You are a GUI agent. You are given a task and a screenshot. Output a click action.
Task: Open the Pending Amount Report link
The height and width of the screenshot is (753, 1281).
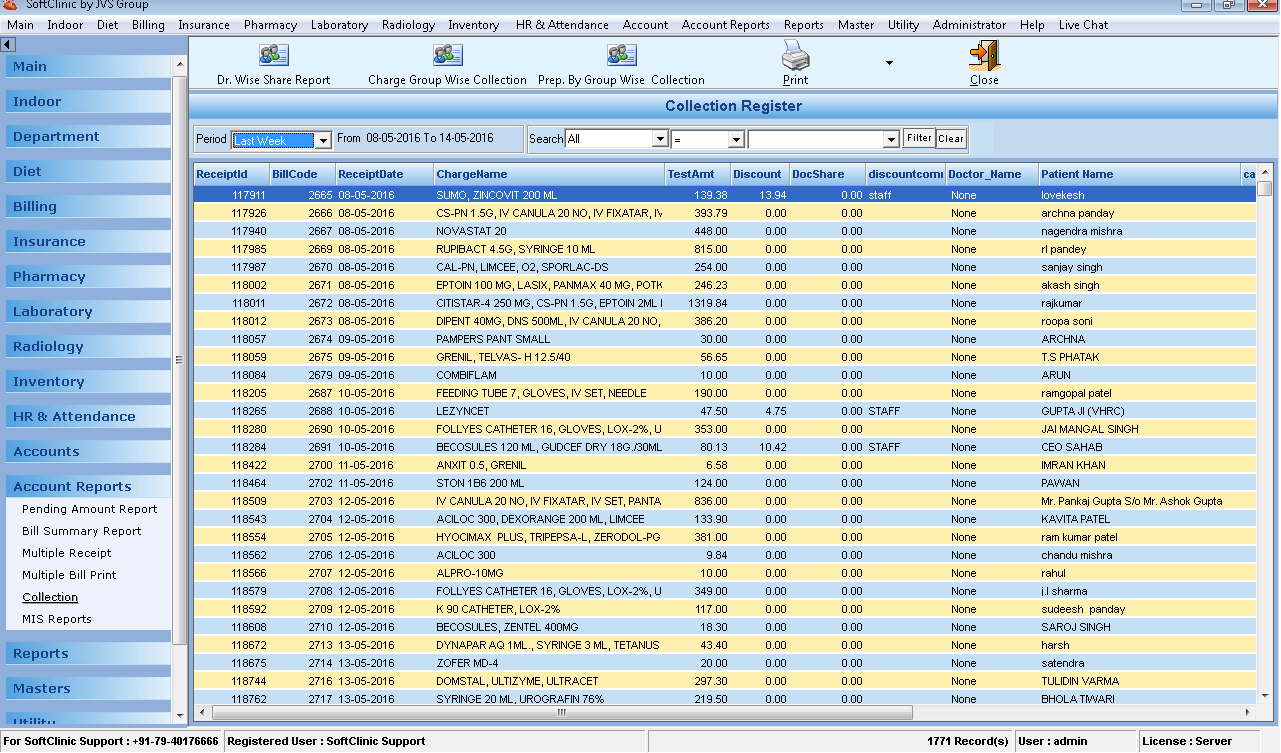click(90, 509)
